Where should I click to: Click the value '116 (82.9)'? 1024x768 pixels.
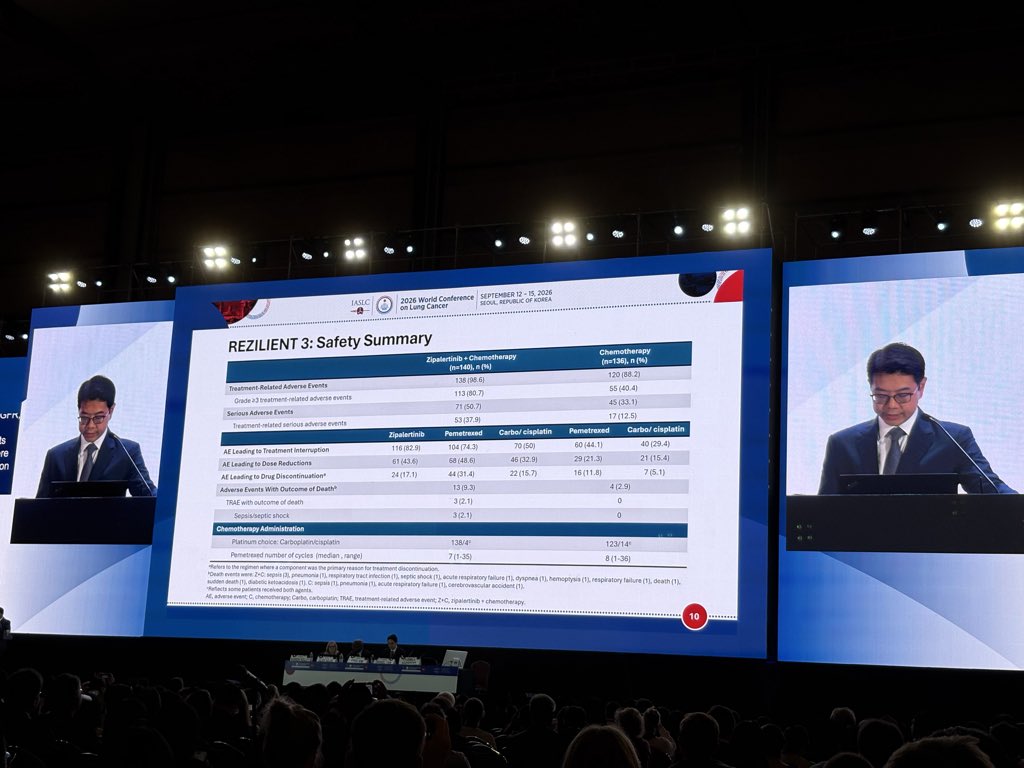[x=406, y=448]
